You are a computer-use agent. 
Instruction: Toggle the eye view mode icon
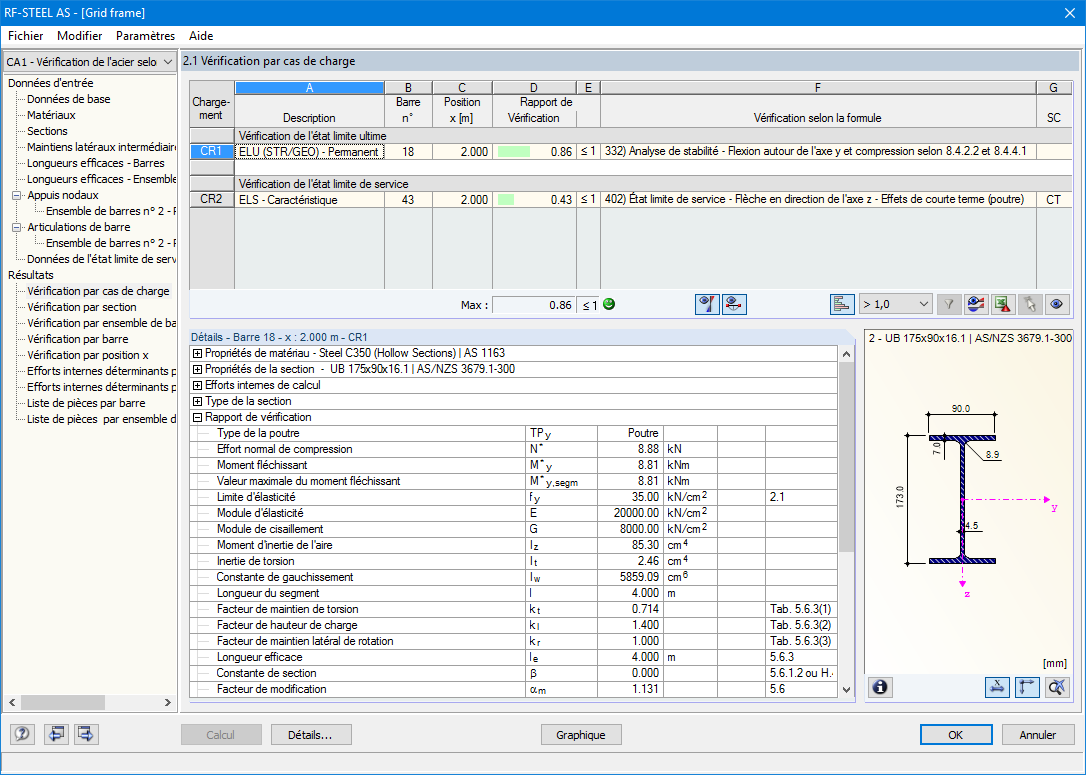point(1056,304)
